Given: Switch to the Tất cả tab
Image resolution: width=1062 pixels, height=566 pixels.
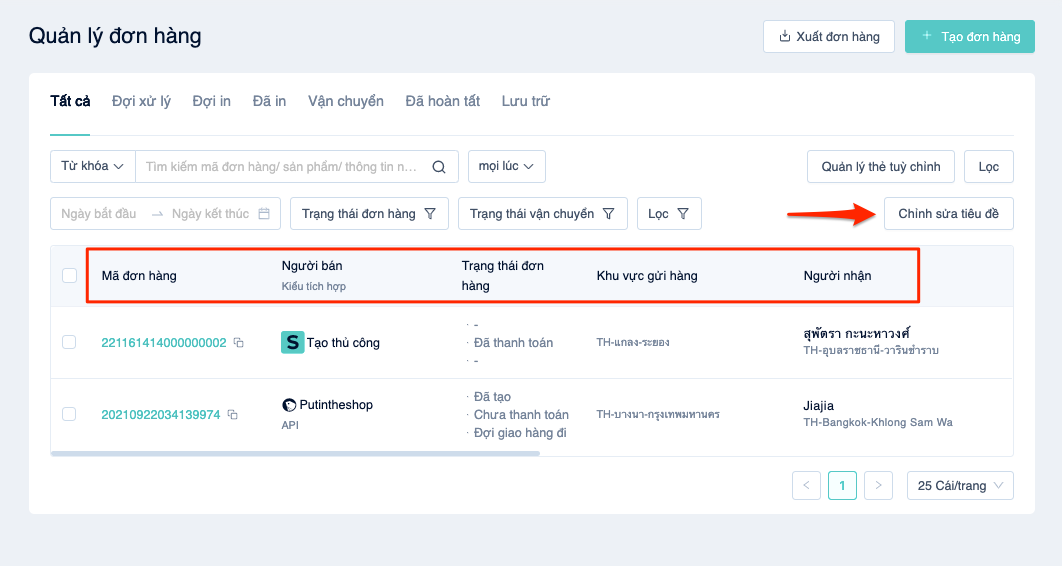Looking at the screenshot, I should click(x=70, y=102).
